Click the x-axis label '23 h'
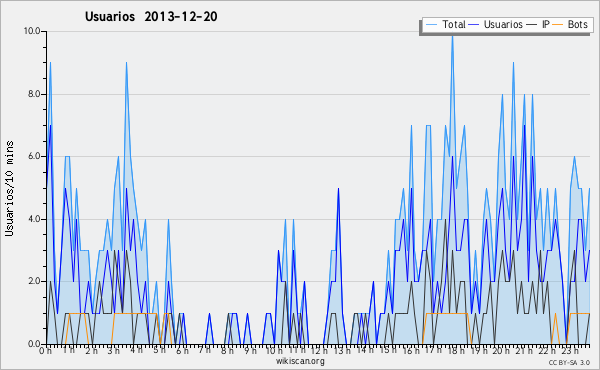 coord(569,351)
